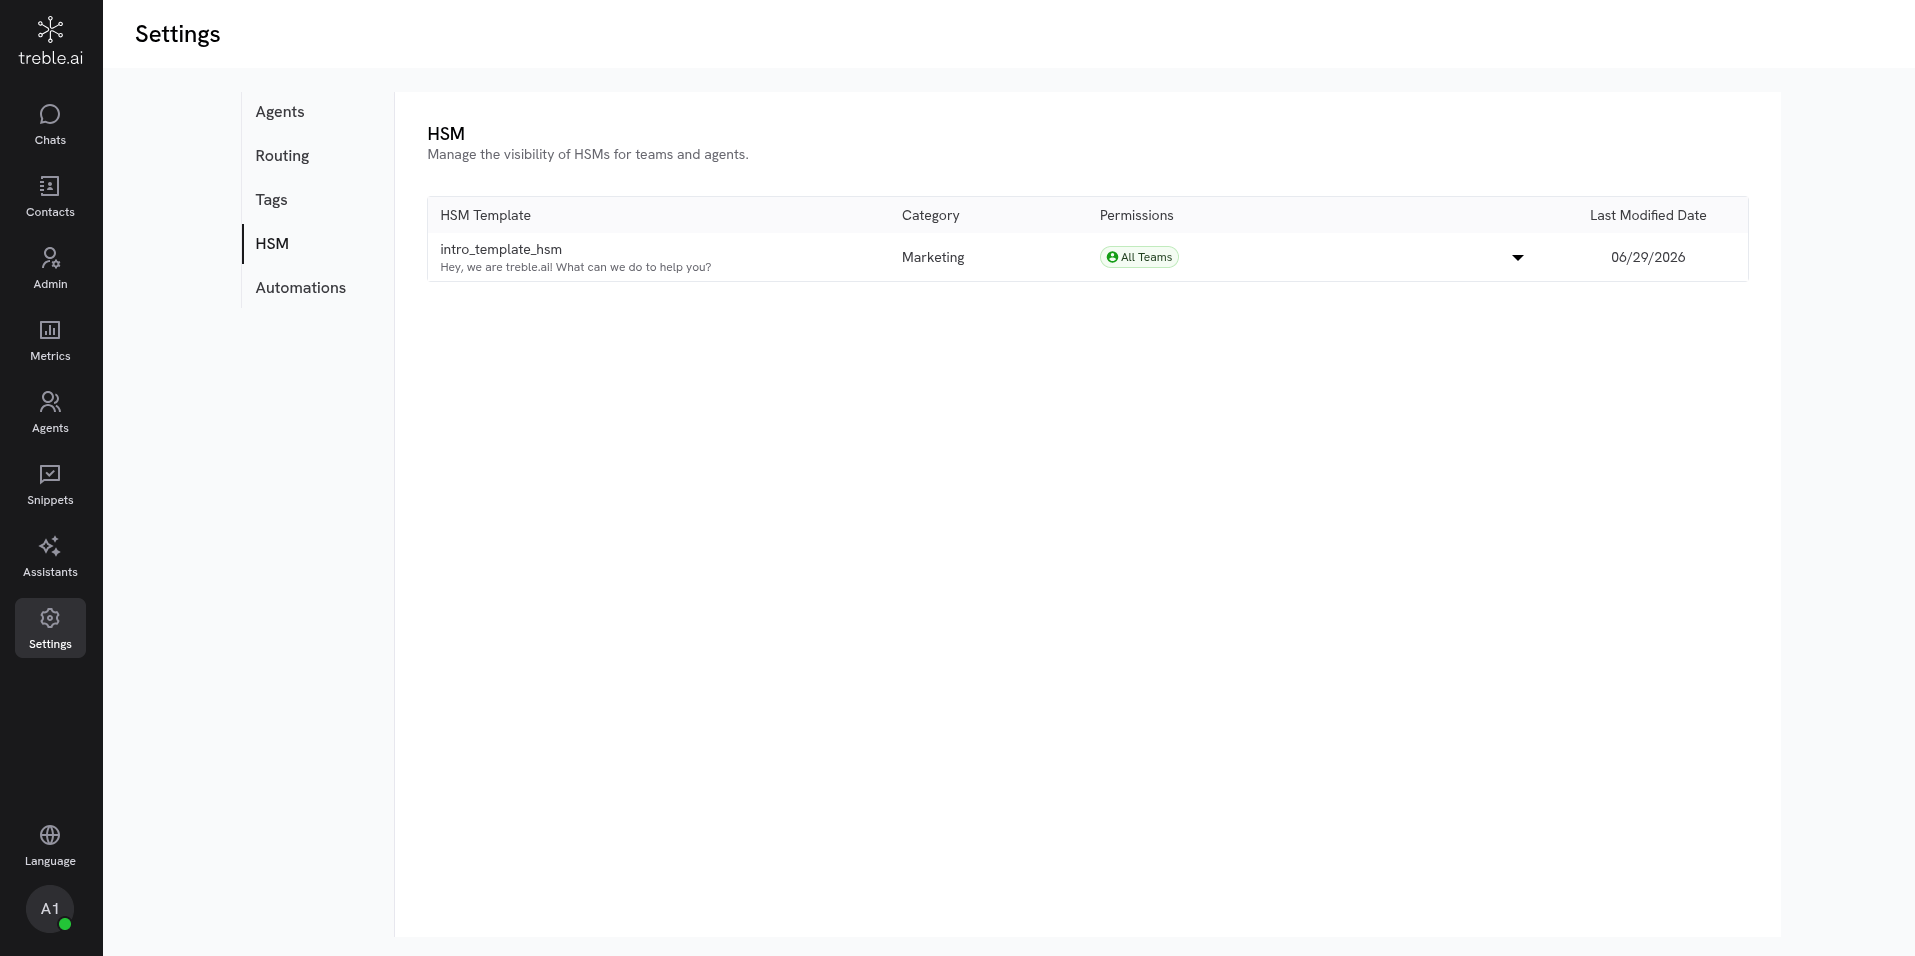
Task: Click the Marketing category cell
Action: pyautogui.click(x=933, y=257)
